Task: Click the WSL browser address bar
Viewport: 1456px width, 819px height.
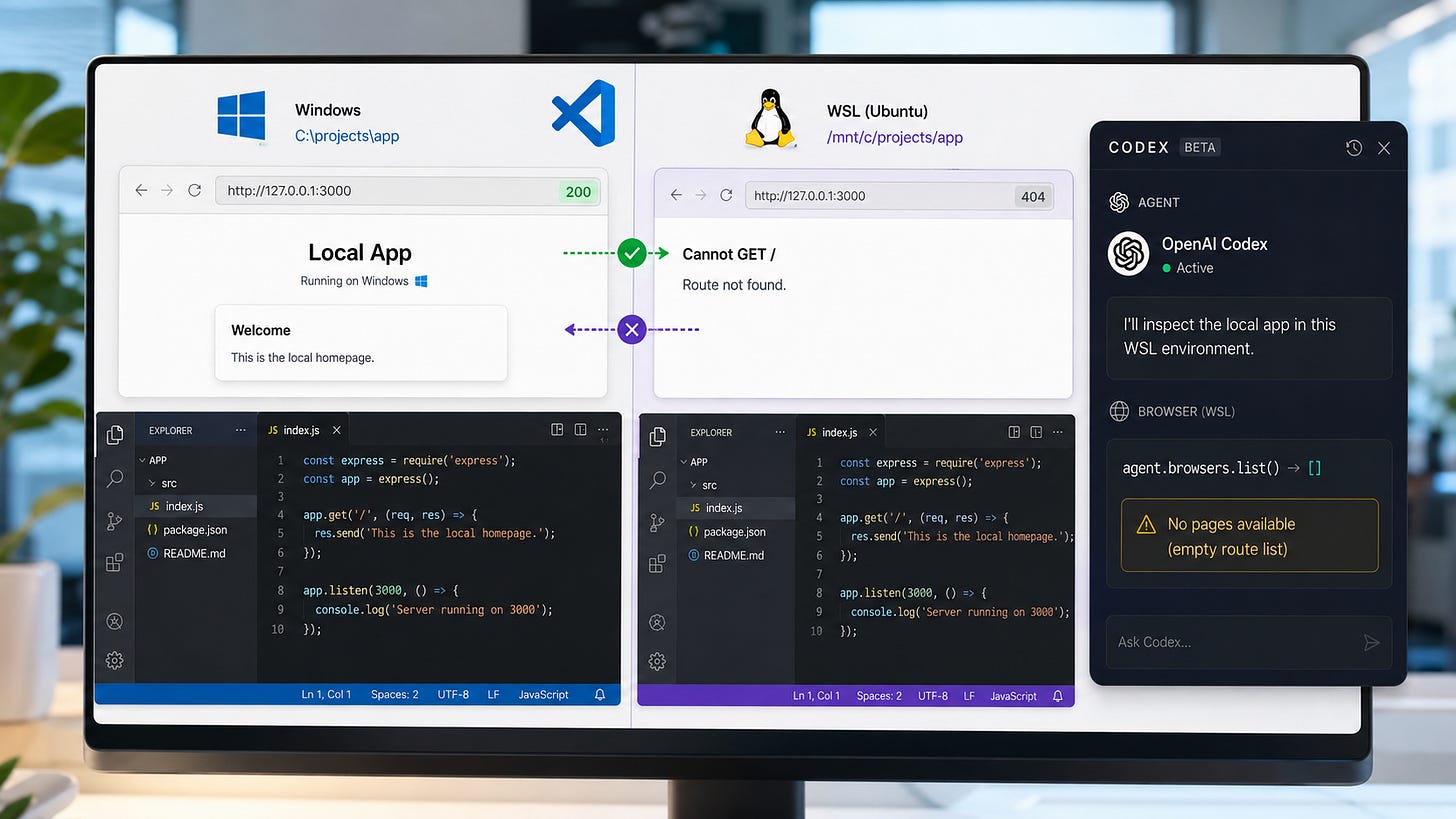Action: tap(899, 196)
